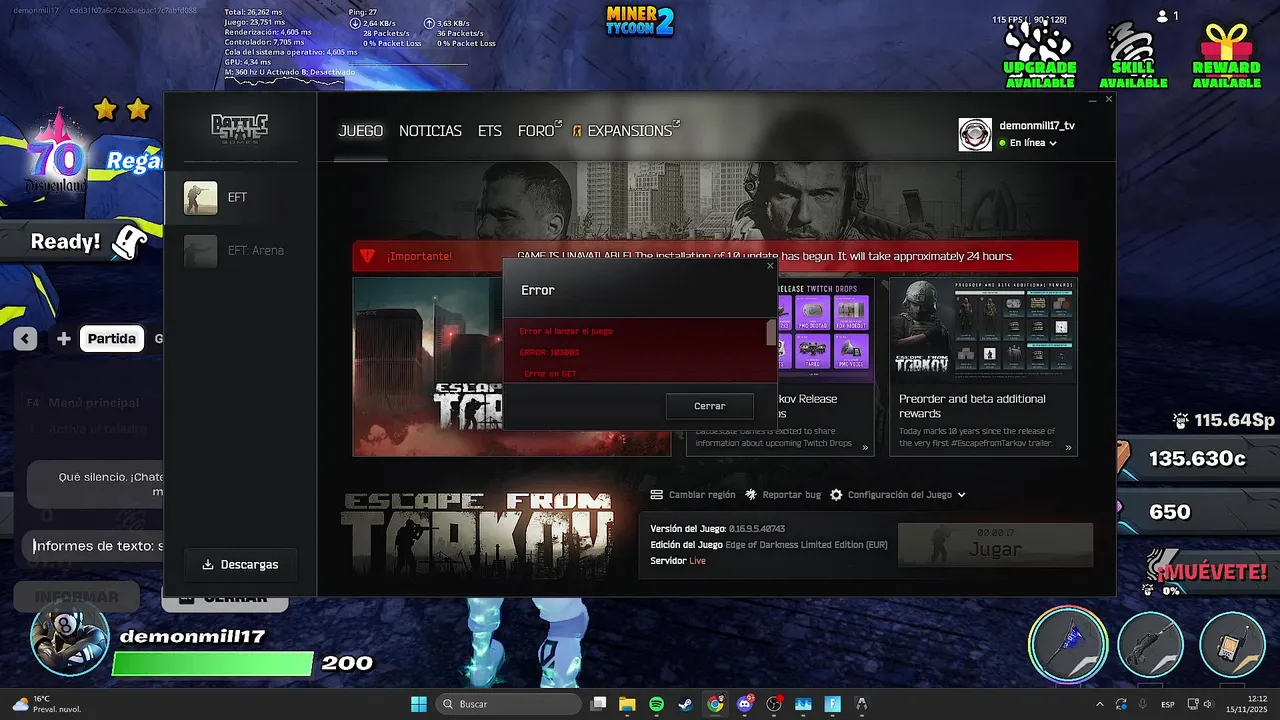Click the green player health bar

(x=213, y=663)
